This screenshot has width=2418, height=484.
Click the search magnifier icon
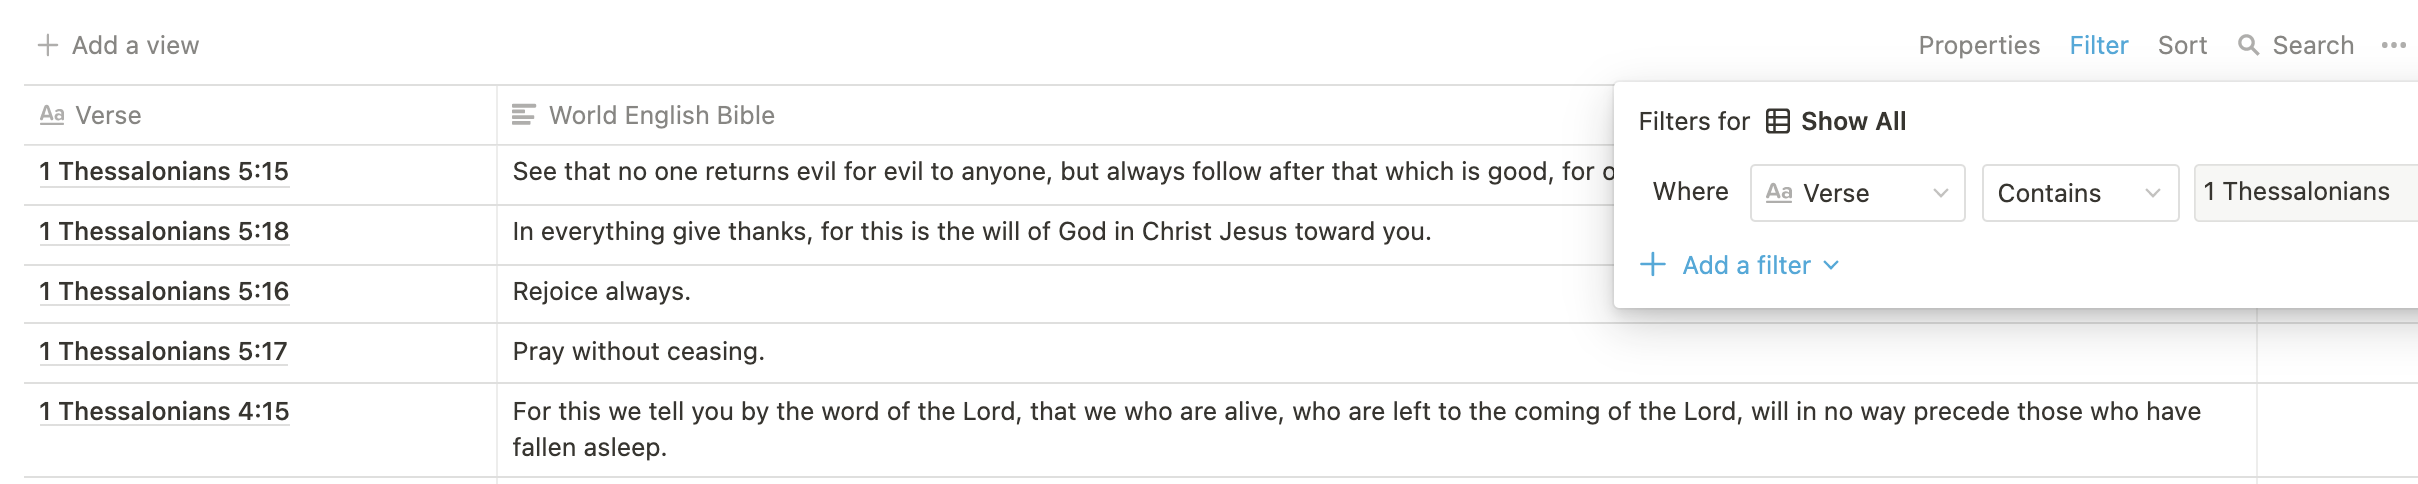coord(2248,45)
